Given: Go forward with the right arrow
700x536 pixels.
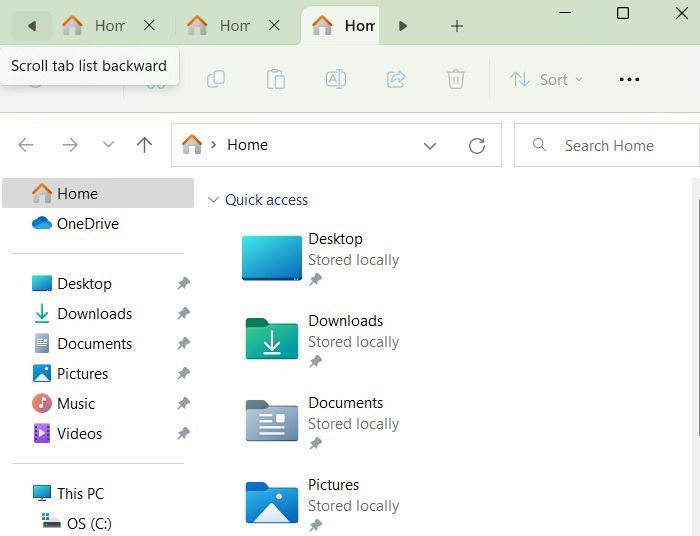Looking at the screenshot, I should point(70,145).
